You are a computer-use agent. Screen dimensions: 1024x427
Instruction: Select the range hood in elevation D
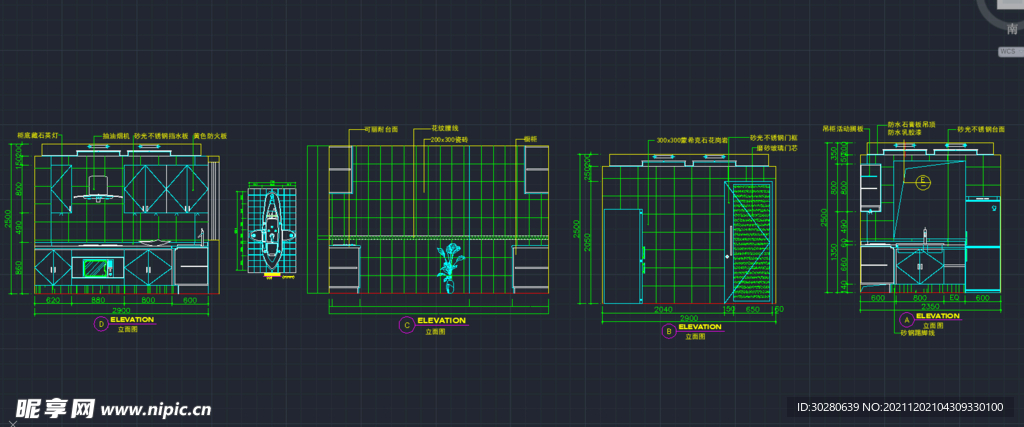click(x=97, y=189)
